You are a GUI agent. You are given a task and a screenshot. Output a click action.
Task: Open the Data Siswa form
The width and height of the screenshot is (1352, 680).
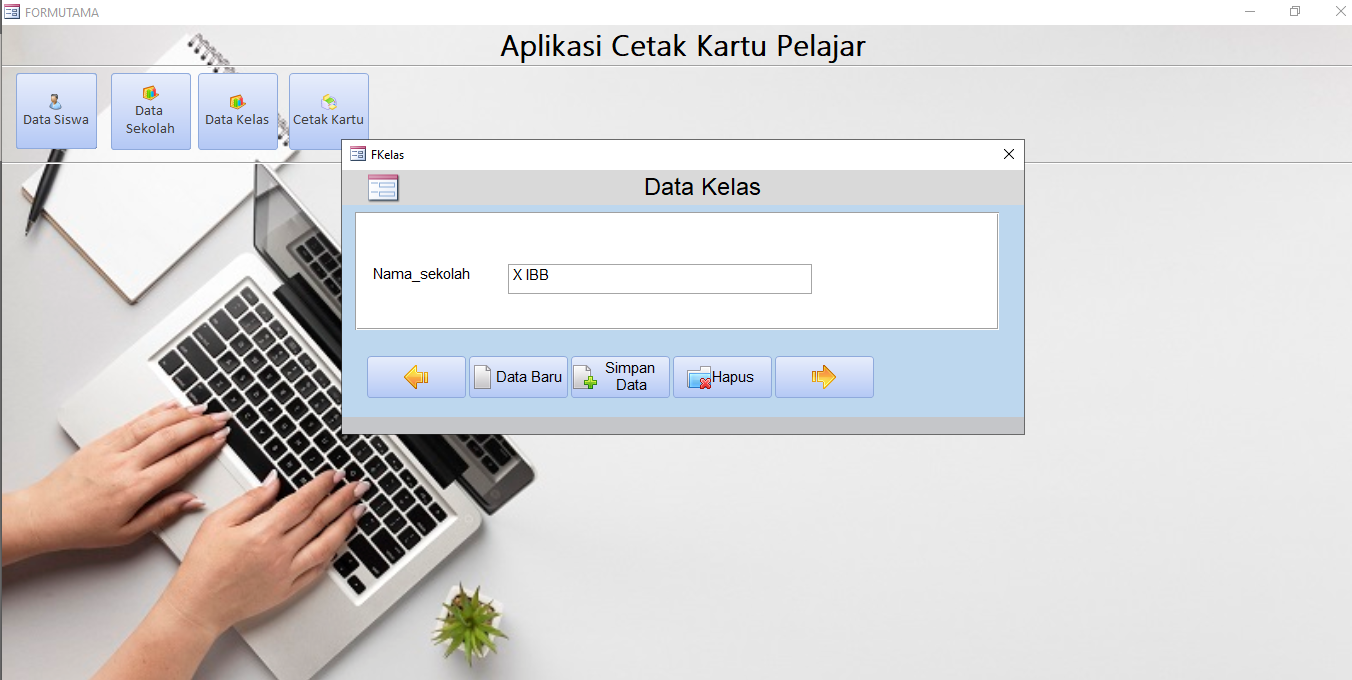[x=56, y=111]
